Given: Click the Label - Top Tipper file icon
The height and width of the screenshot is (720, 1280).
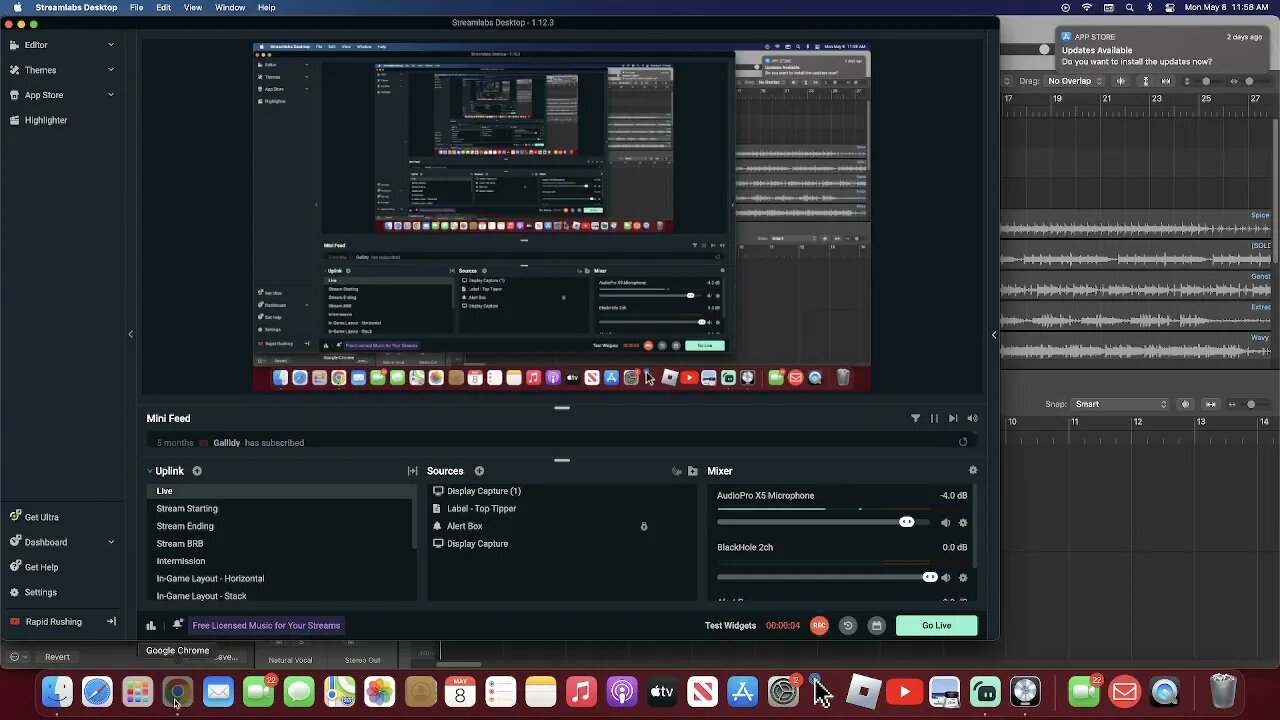Looking at the screenshot, I should (x=437, y=509).
